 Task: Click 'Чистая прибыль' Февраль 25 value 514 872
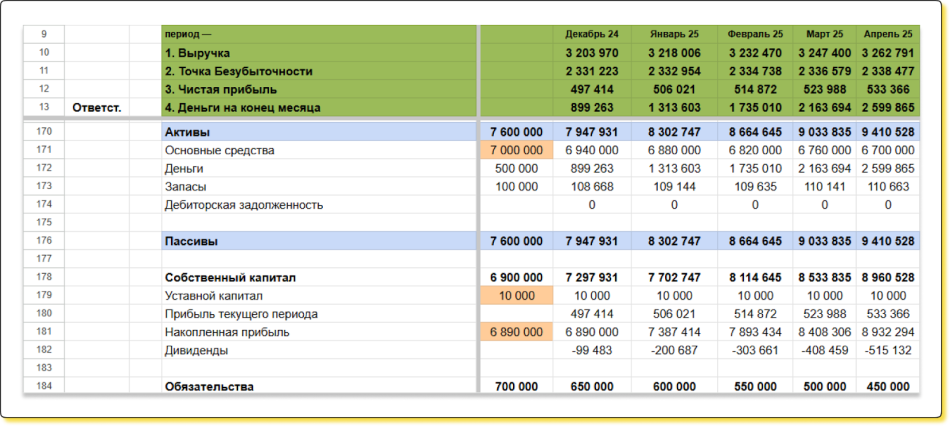(755, 89)
